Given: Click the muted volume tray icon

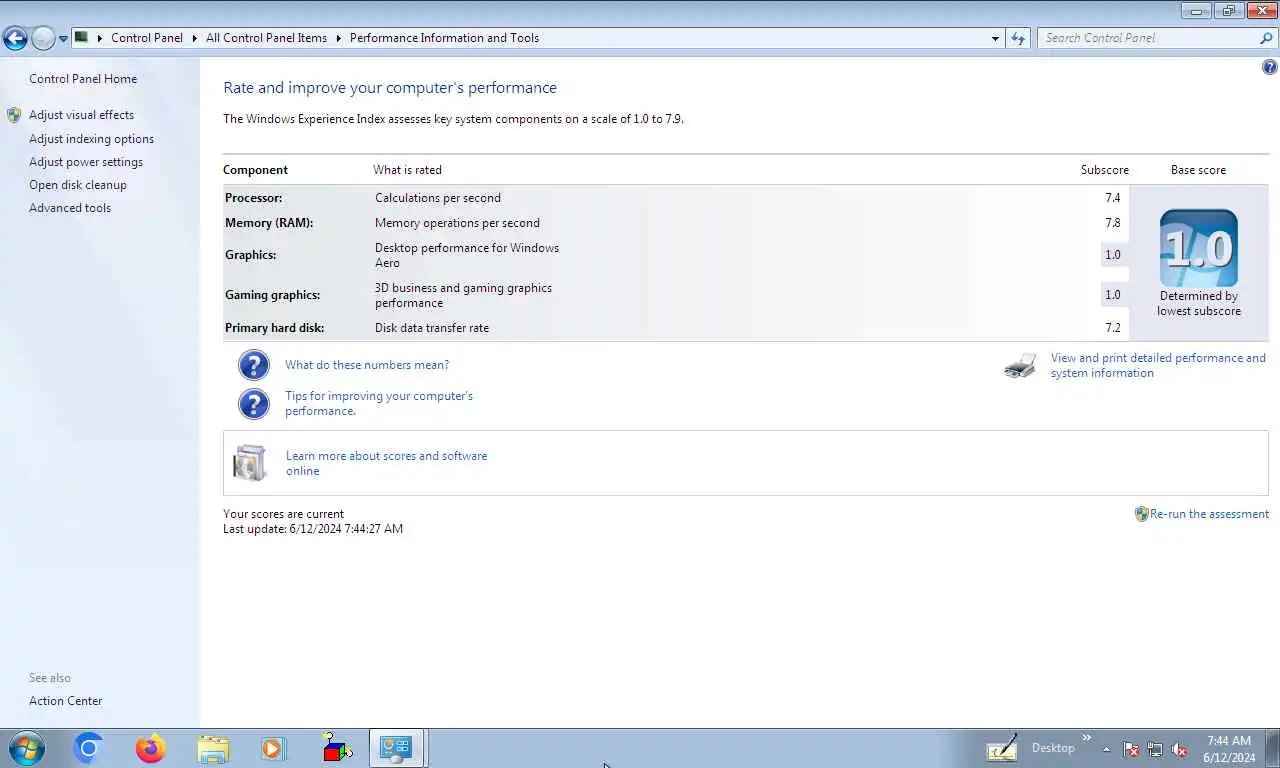Looking at the screenshot, I should pos(1179,749).
